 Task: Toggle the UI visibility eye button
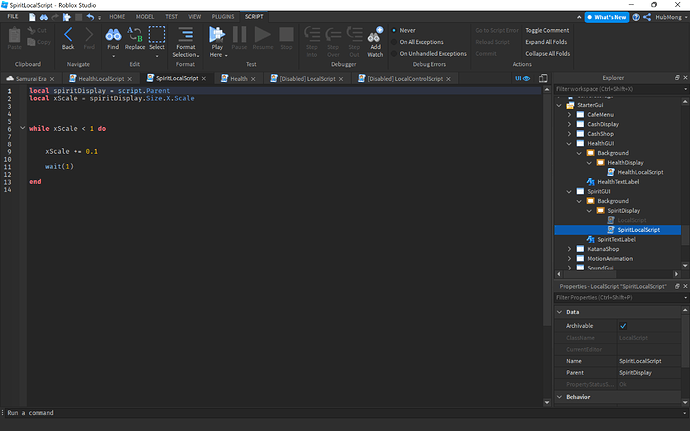tap(523, 78)
